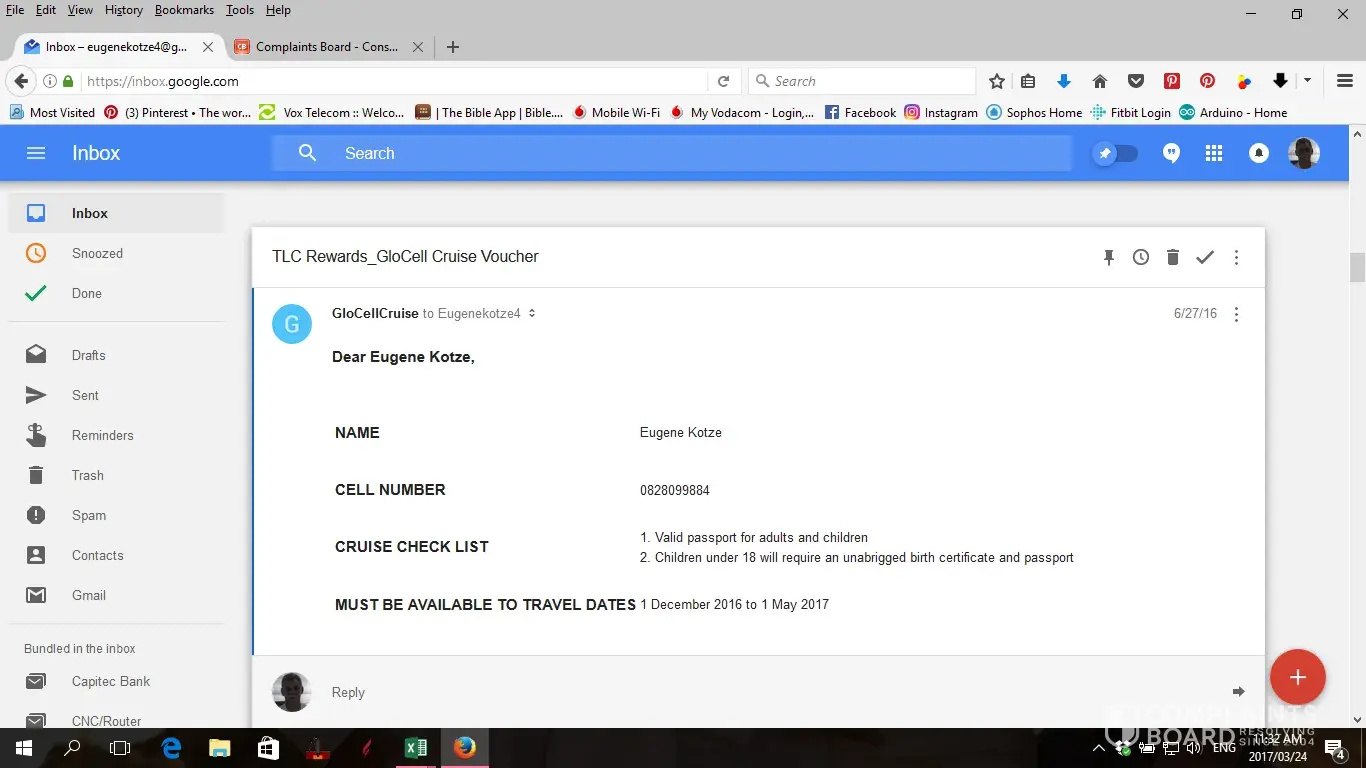The height and width of the screenshot is (768, 1366).
Task: Delete the email using the trash icon
Action: [x=1173, y=258]
